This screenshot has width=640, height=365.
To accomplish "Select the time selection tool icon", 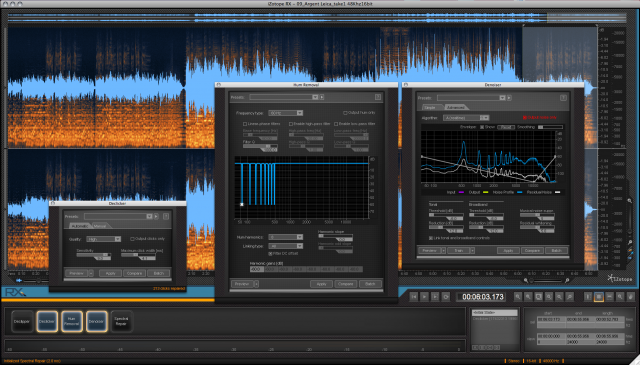I will (x=588, y=297).
